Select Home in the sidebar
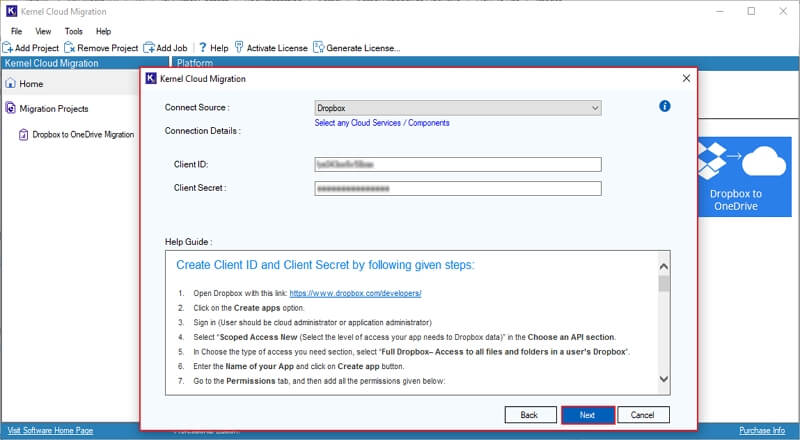This screenshot has height=440, width=800. (x=31, y=84)
